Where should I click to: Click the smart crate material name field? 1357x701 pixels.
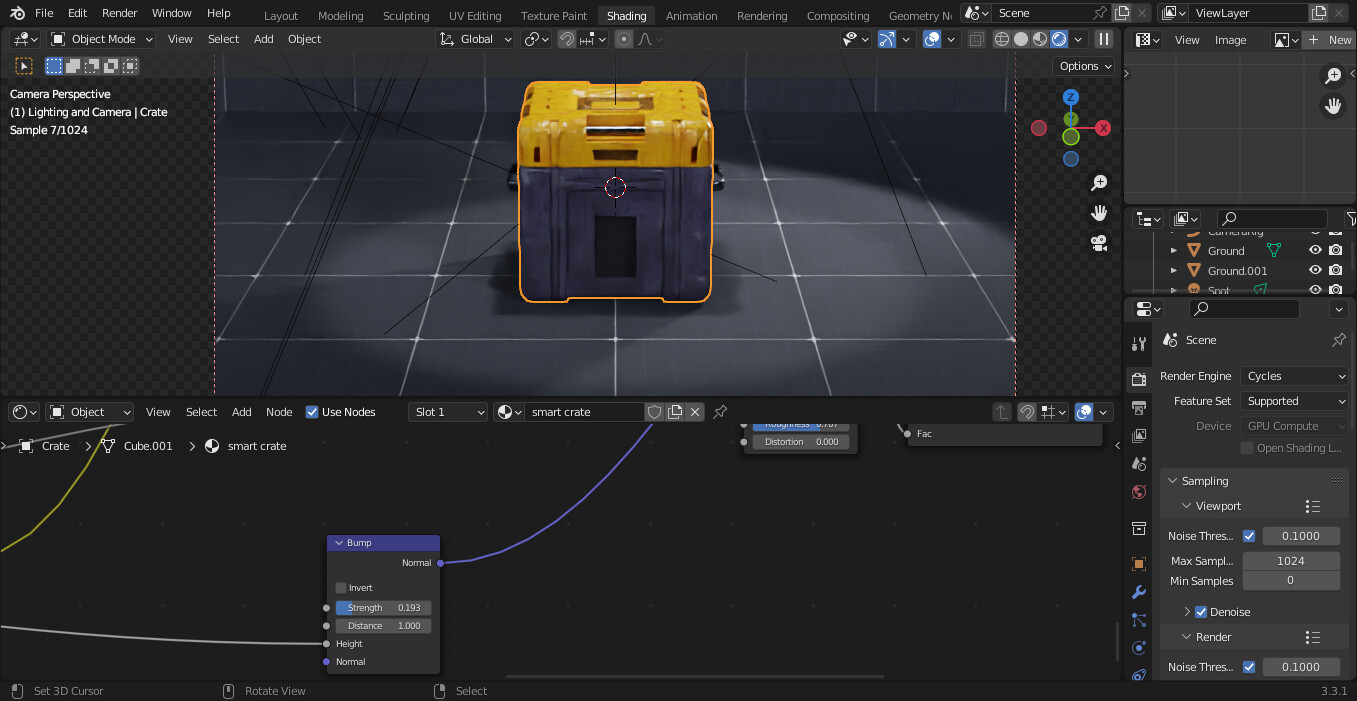tap(586, 411)
